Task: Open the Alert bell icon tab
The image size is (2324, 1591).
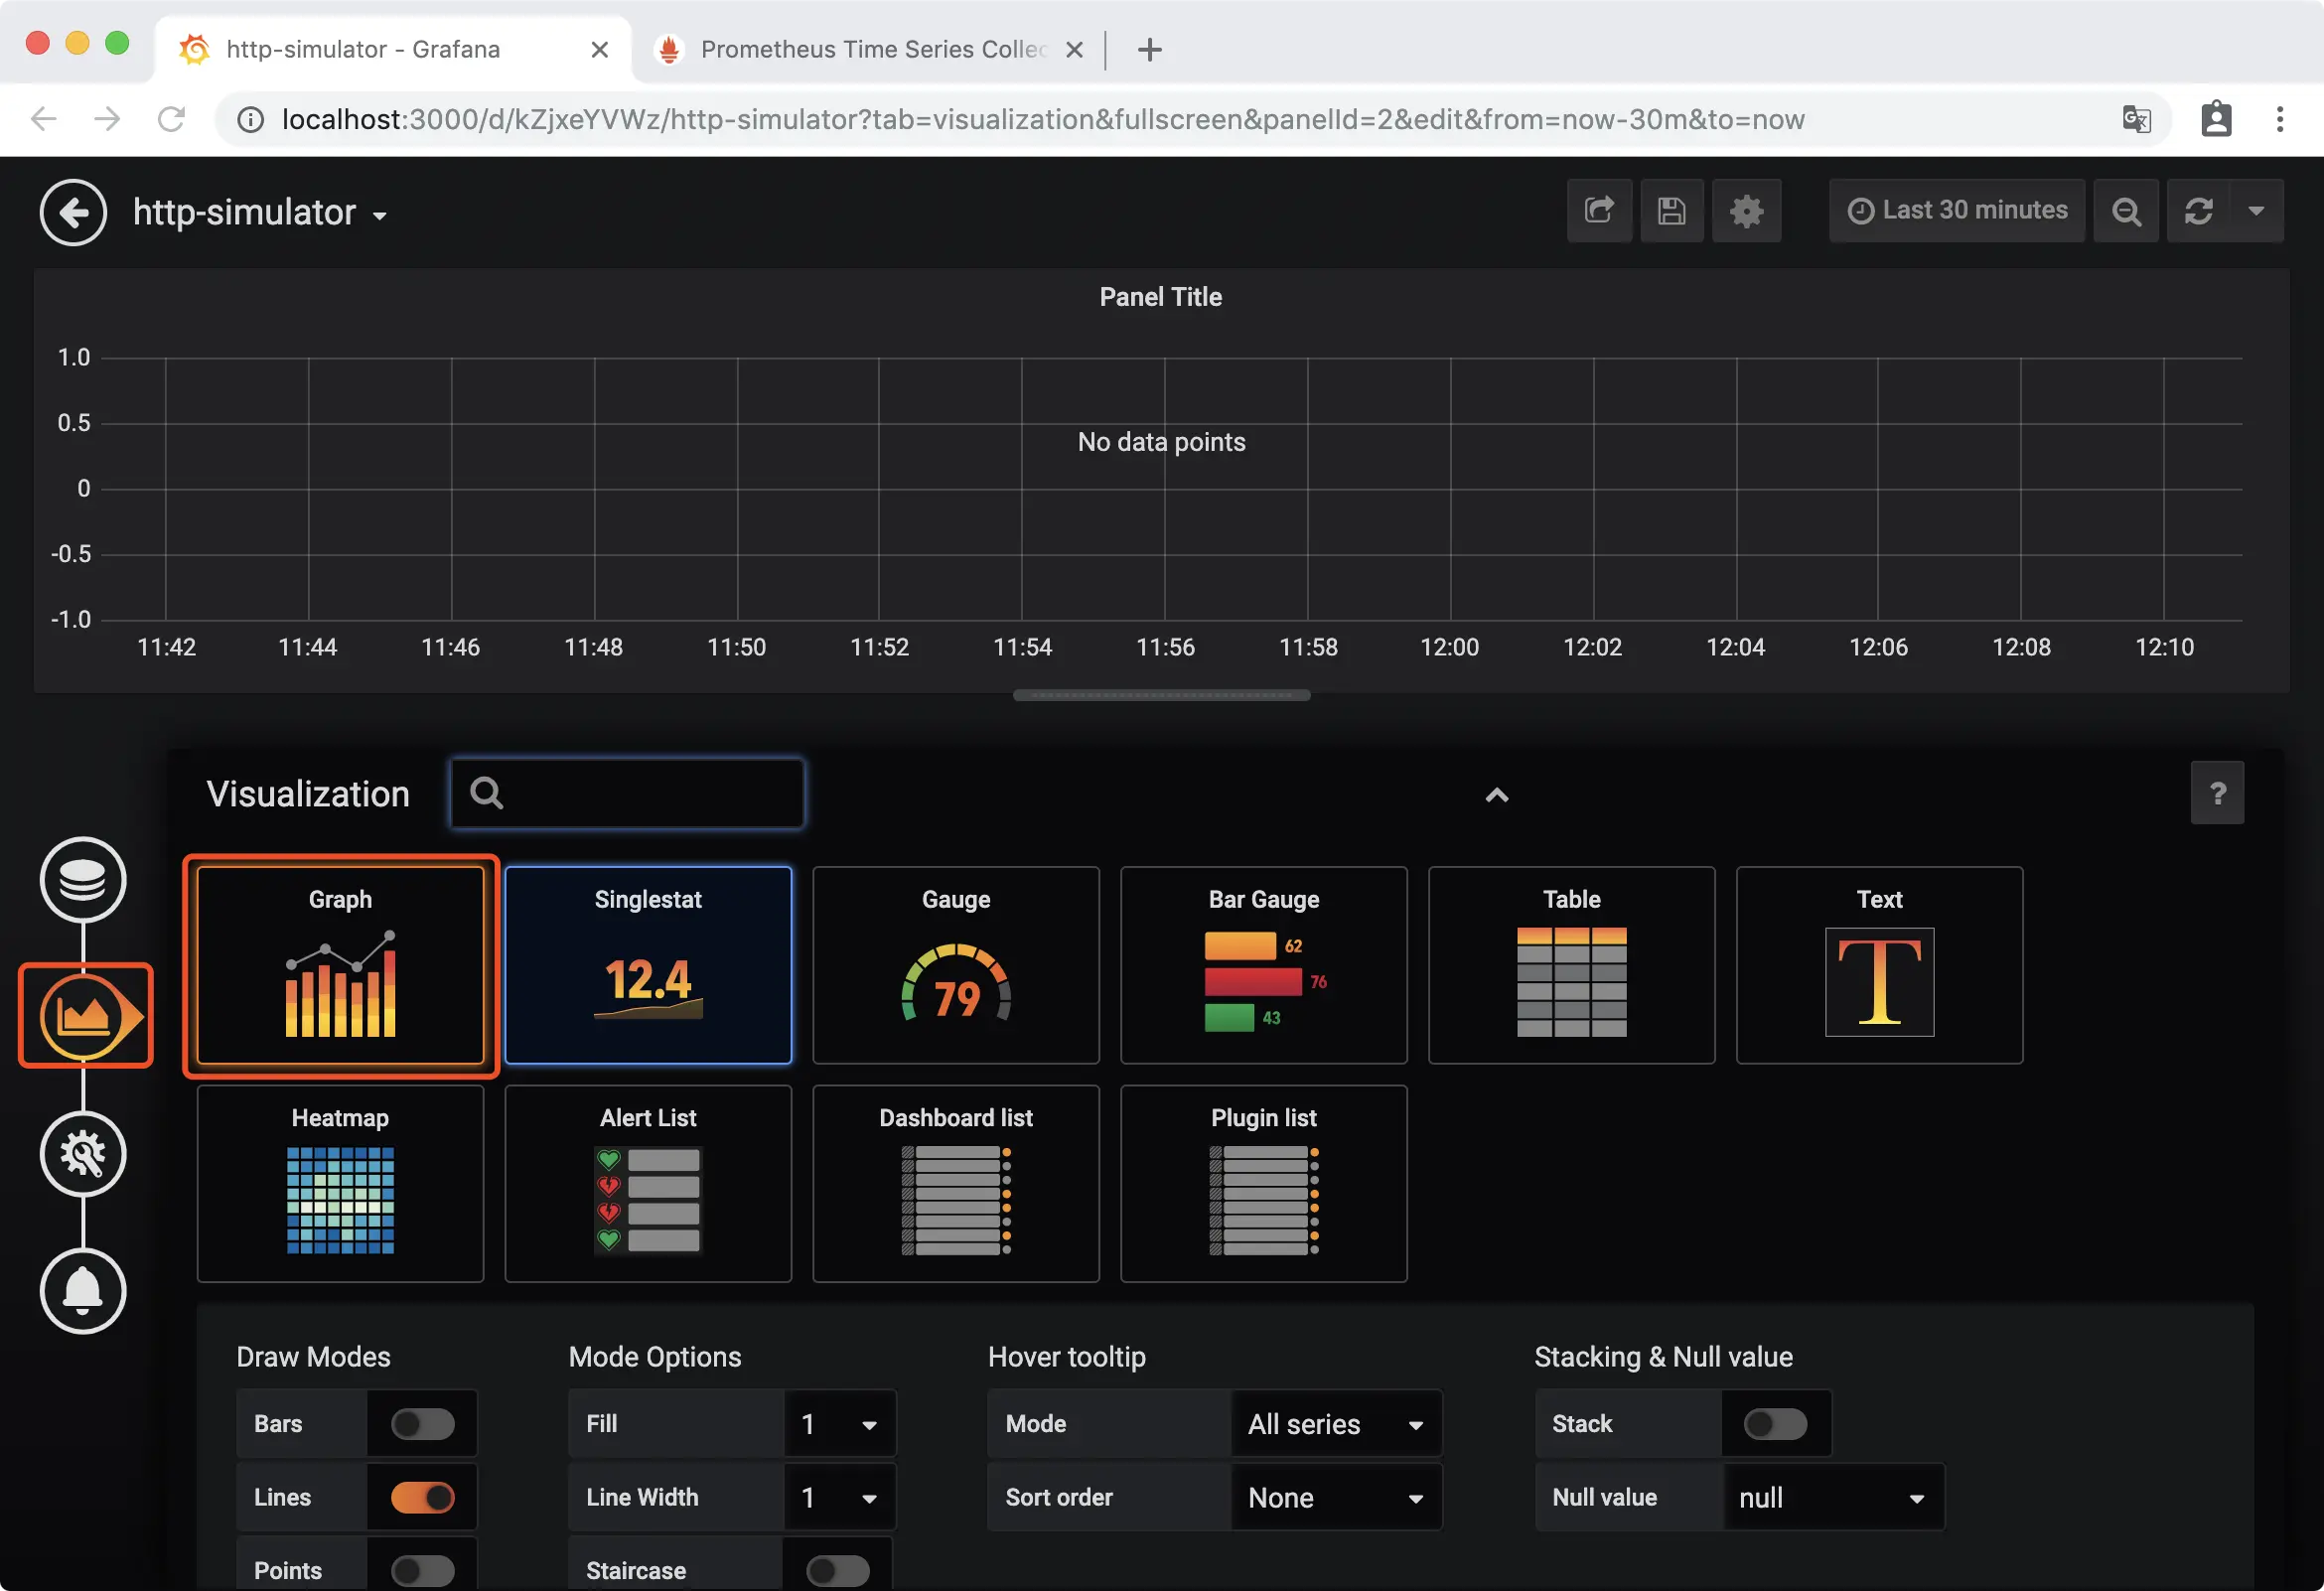Action: [83, 1291]
